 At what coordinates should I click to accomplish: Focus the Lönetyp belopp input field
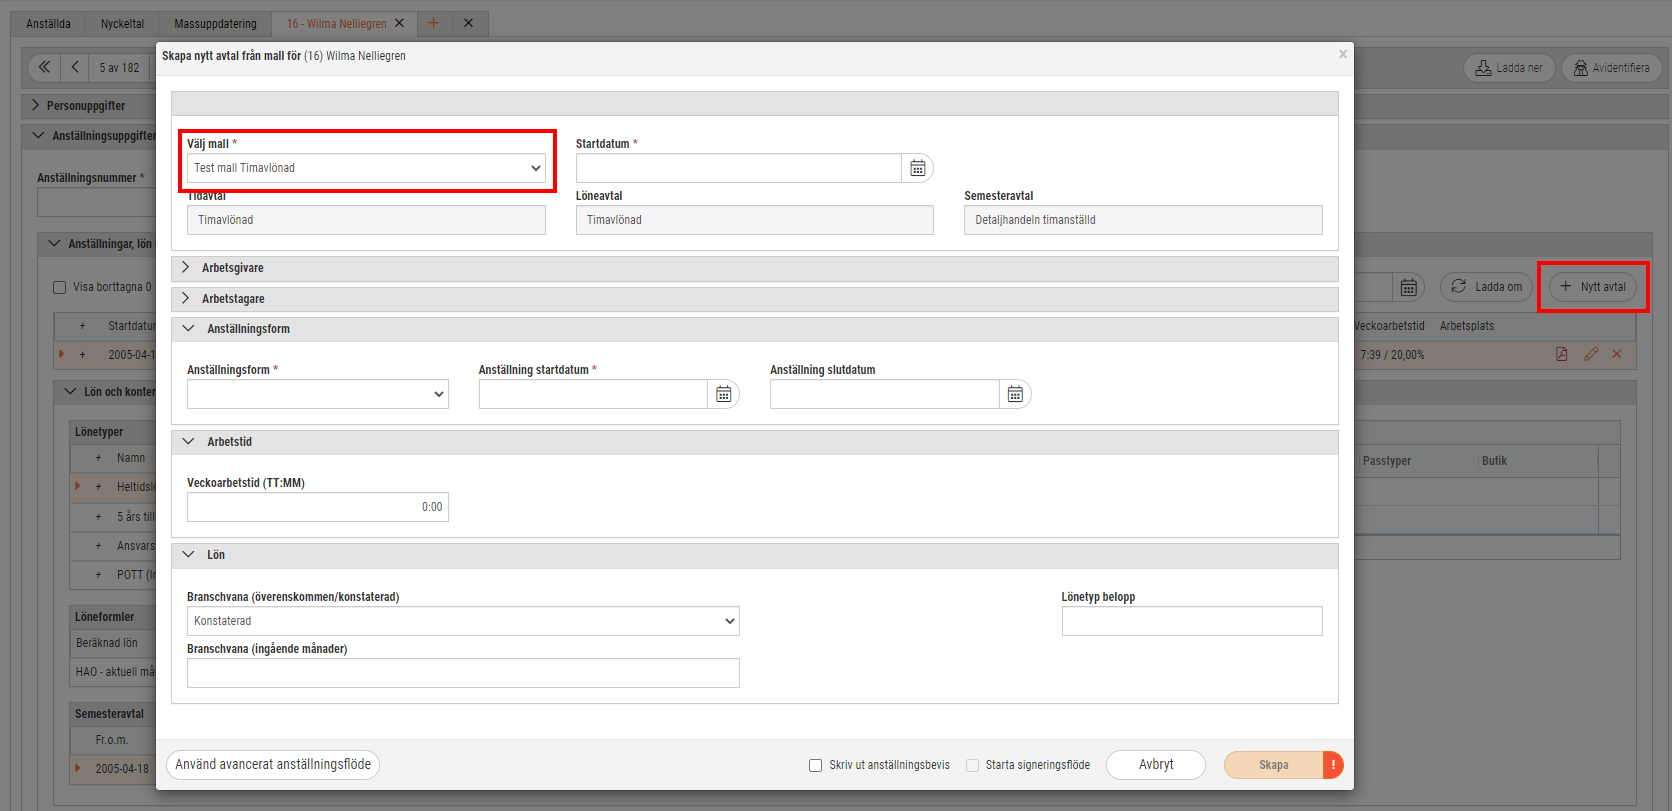1192,621
